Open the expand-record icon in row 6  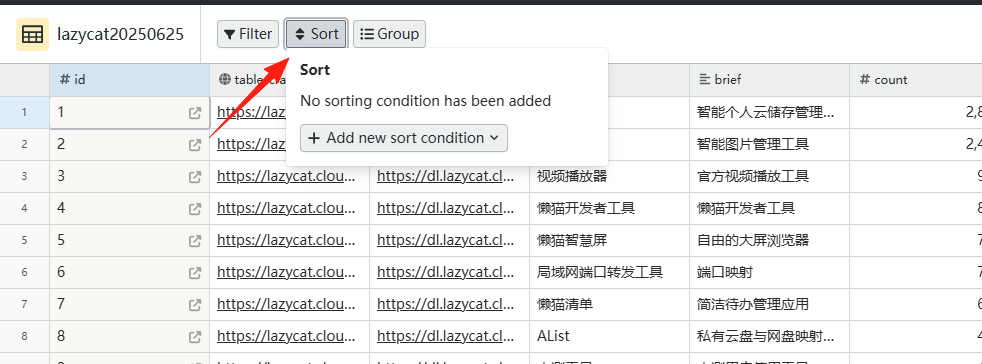point(195,273)
